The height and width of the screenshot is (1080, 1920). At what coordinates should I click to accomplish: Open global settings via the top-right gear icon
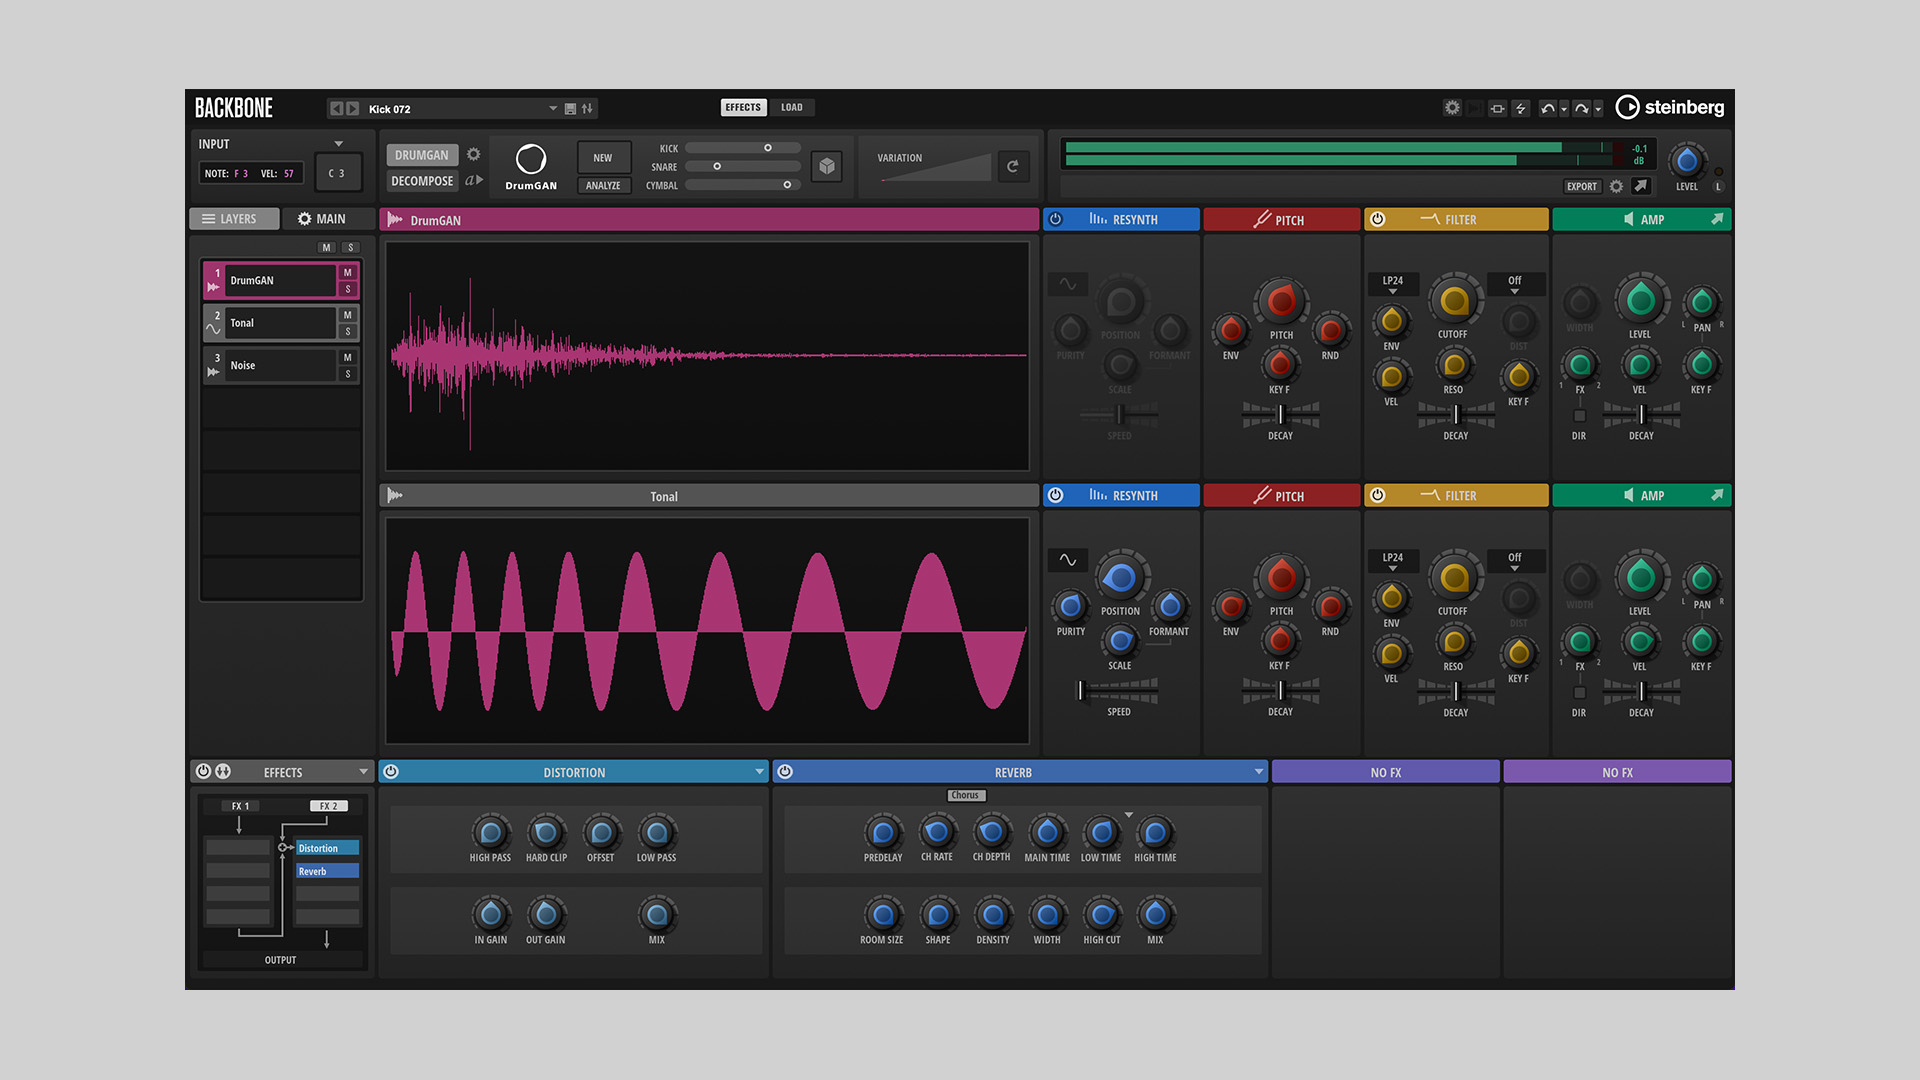click(1452, 107)
